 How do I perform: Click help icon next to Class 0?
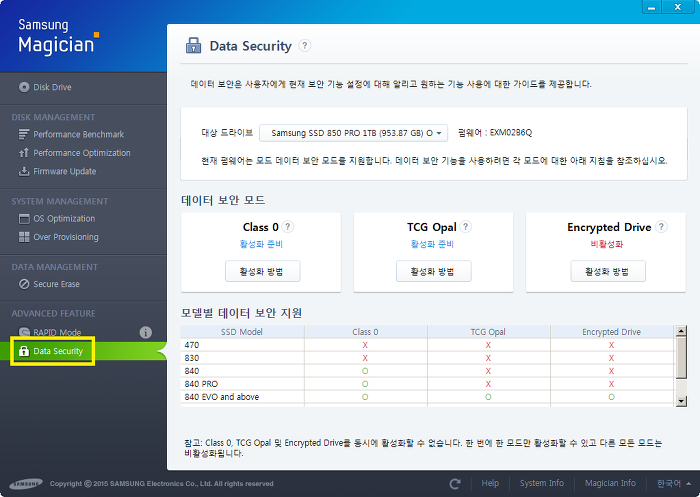tap(288, 227)
